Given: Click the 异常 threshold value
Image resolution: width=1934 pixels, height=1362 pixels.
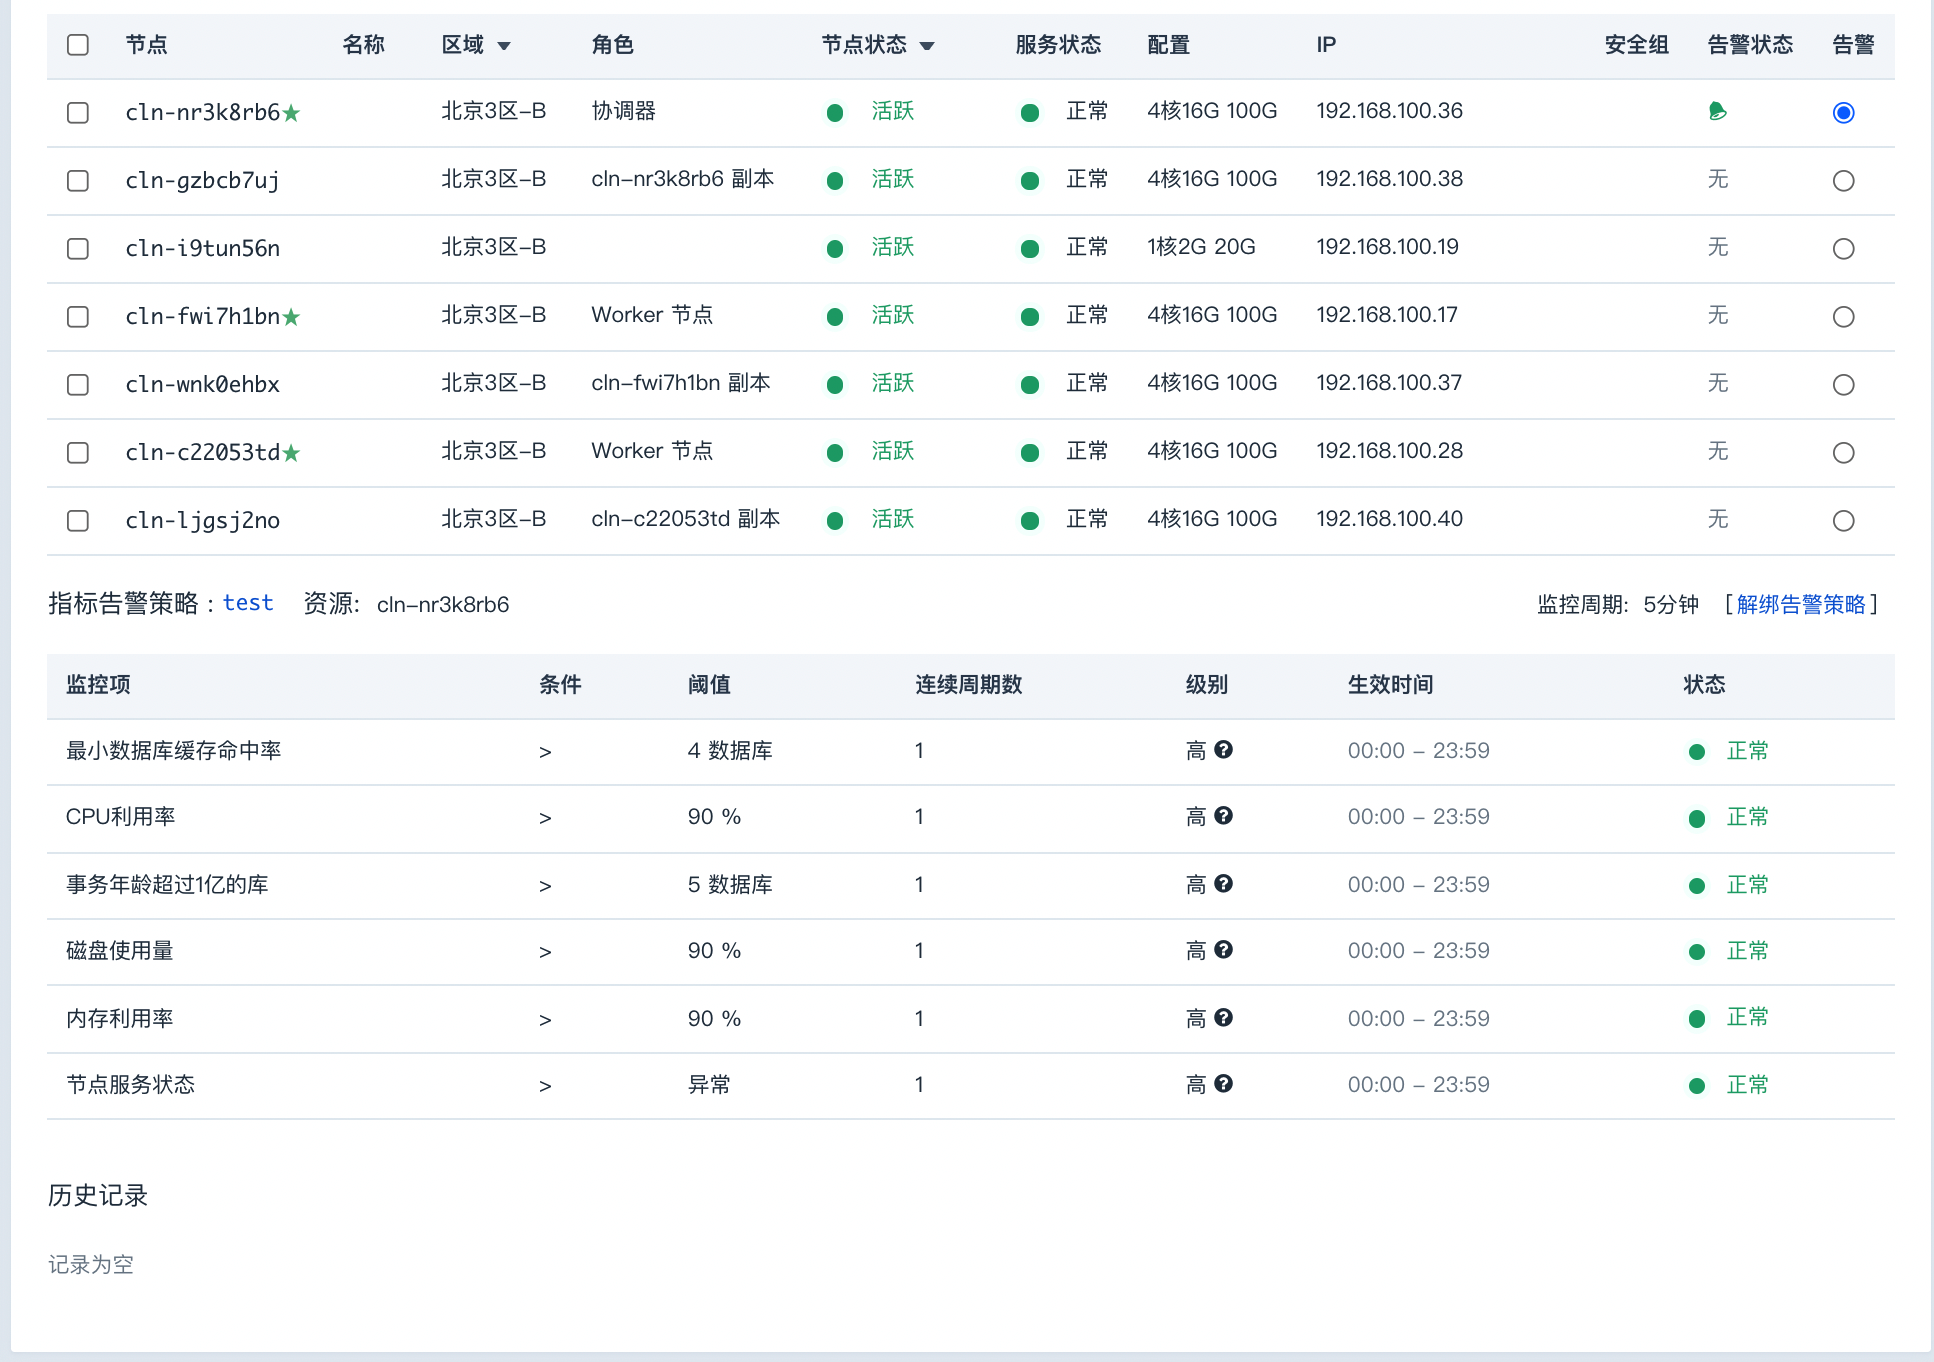Looking at the screenshot, I should (709, 1085).
